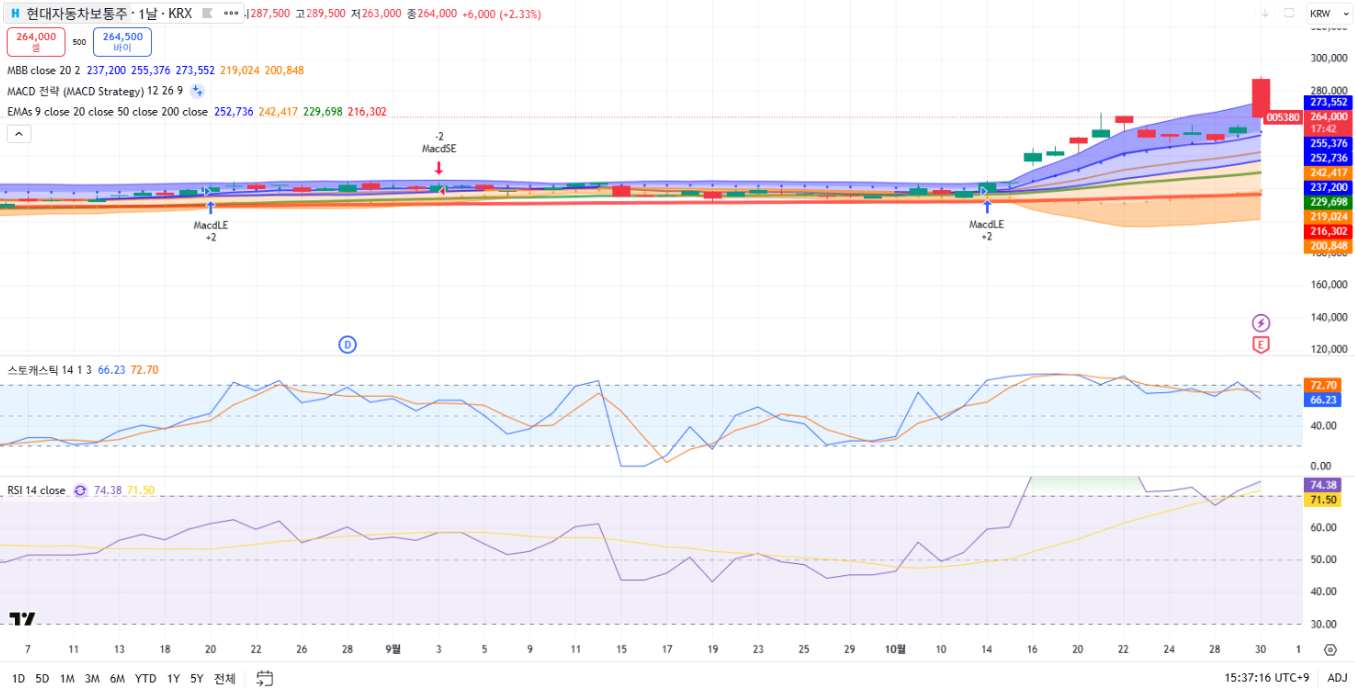Click the 66.23 stochastic axis label
Image resolution: width=1355 pixels, height=693 pixels.
(x=1323, y=399)
